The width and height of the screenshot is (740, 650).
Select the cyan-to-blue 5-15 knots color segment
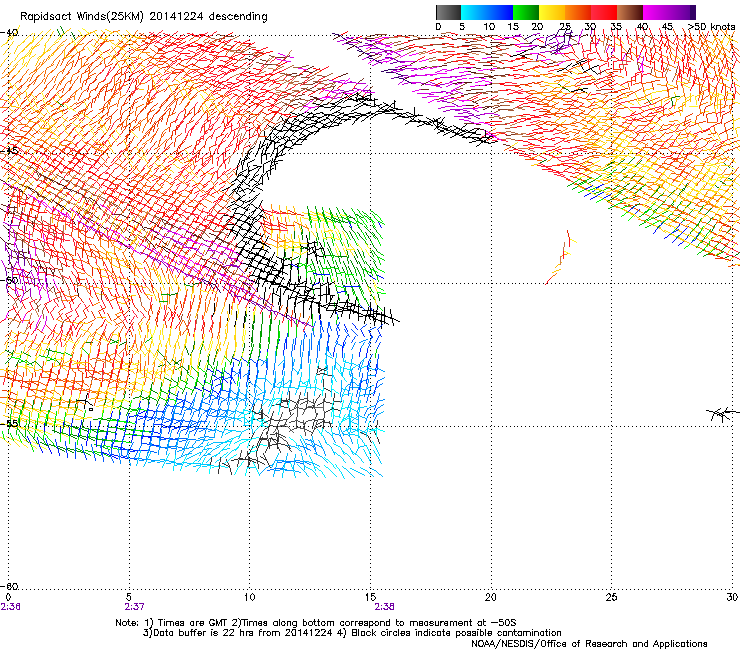[487, 12]
